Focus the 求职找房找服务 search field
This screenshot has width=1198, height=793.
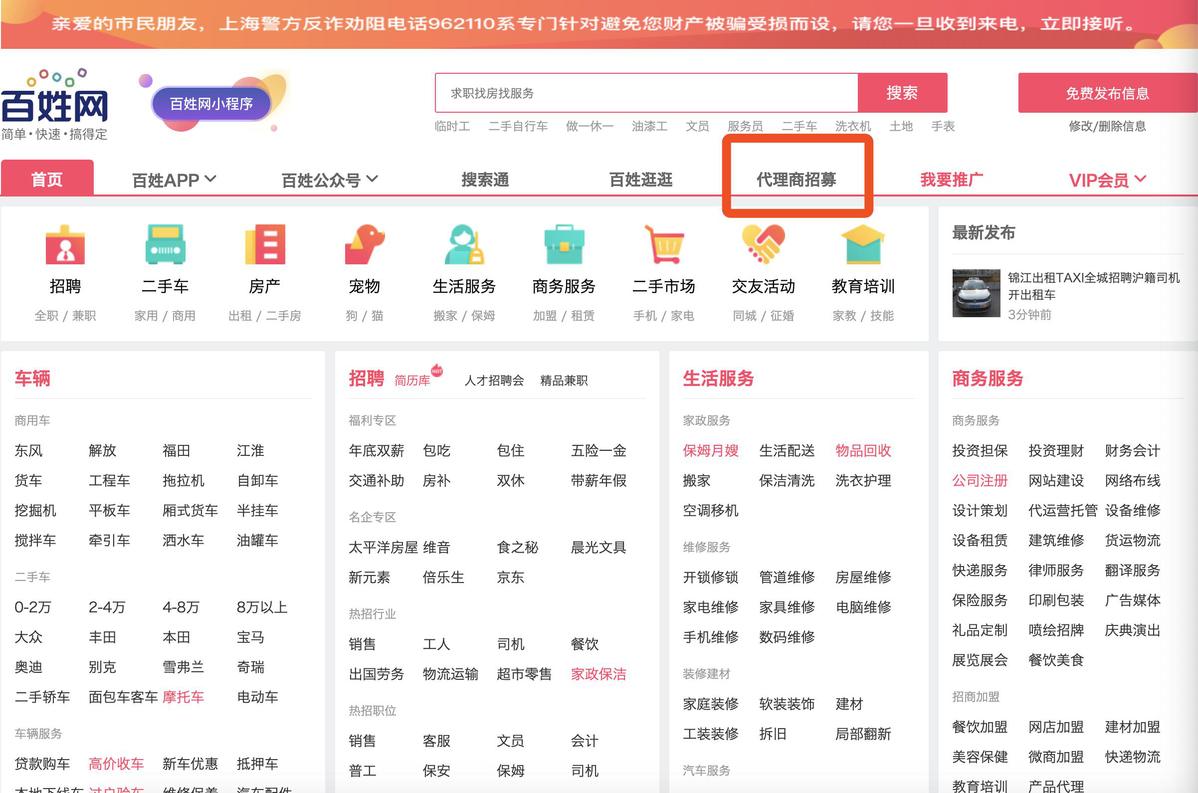646,93
